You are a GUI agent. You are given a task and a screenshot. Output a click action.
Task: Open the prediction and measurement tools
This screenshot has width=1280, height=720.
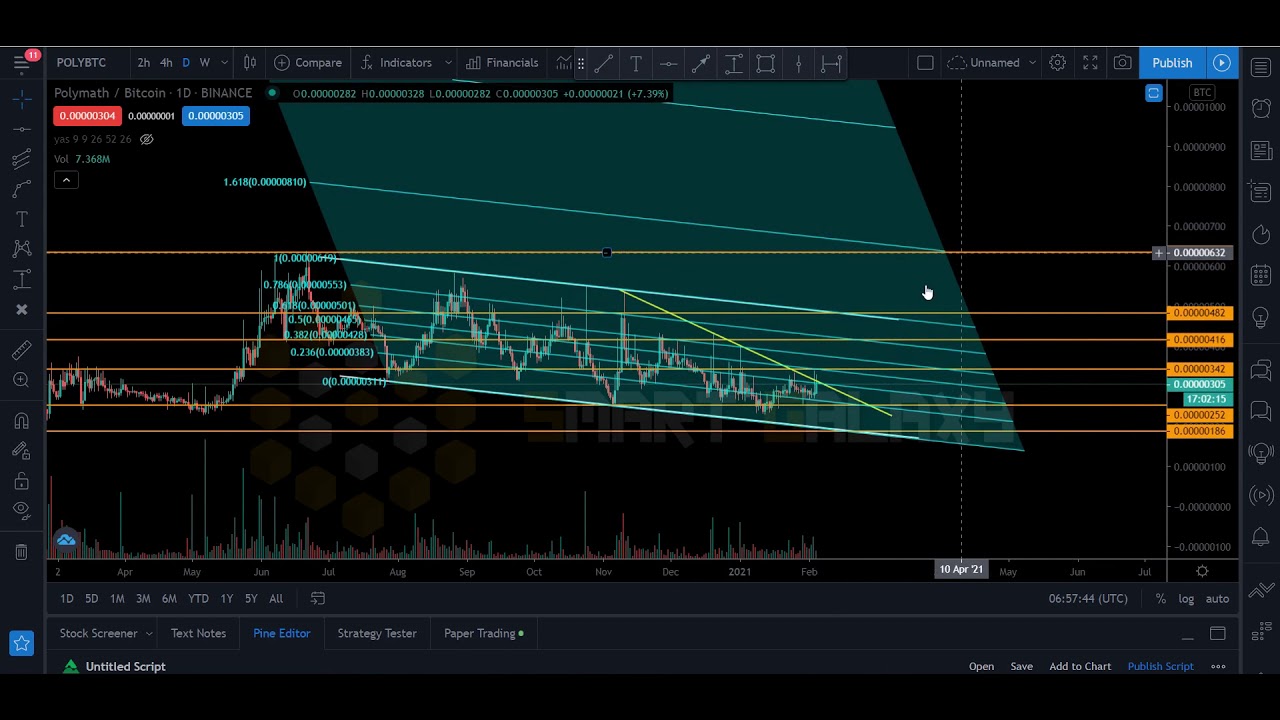point(21,279)
